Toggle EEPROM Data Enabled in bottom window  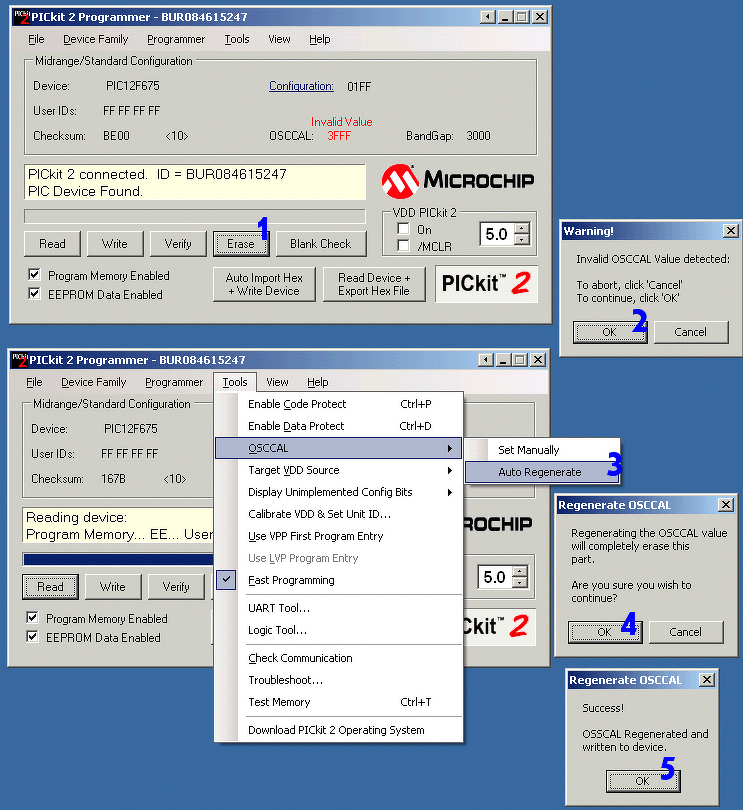(32, 637)
